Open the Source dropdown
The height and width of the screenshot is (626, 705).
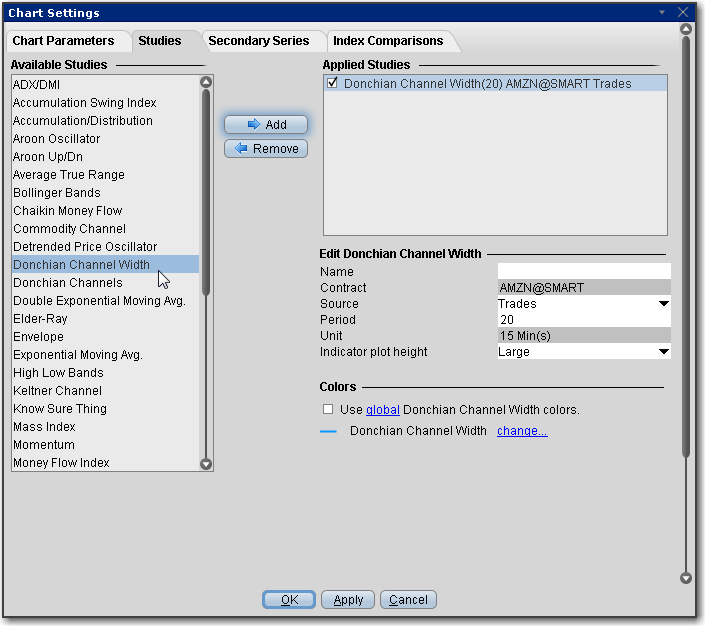[663, 304]
